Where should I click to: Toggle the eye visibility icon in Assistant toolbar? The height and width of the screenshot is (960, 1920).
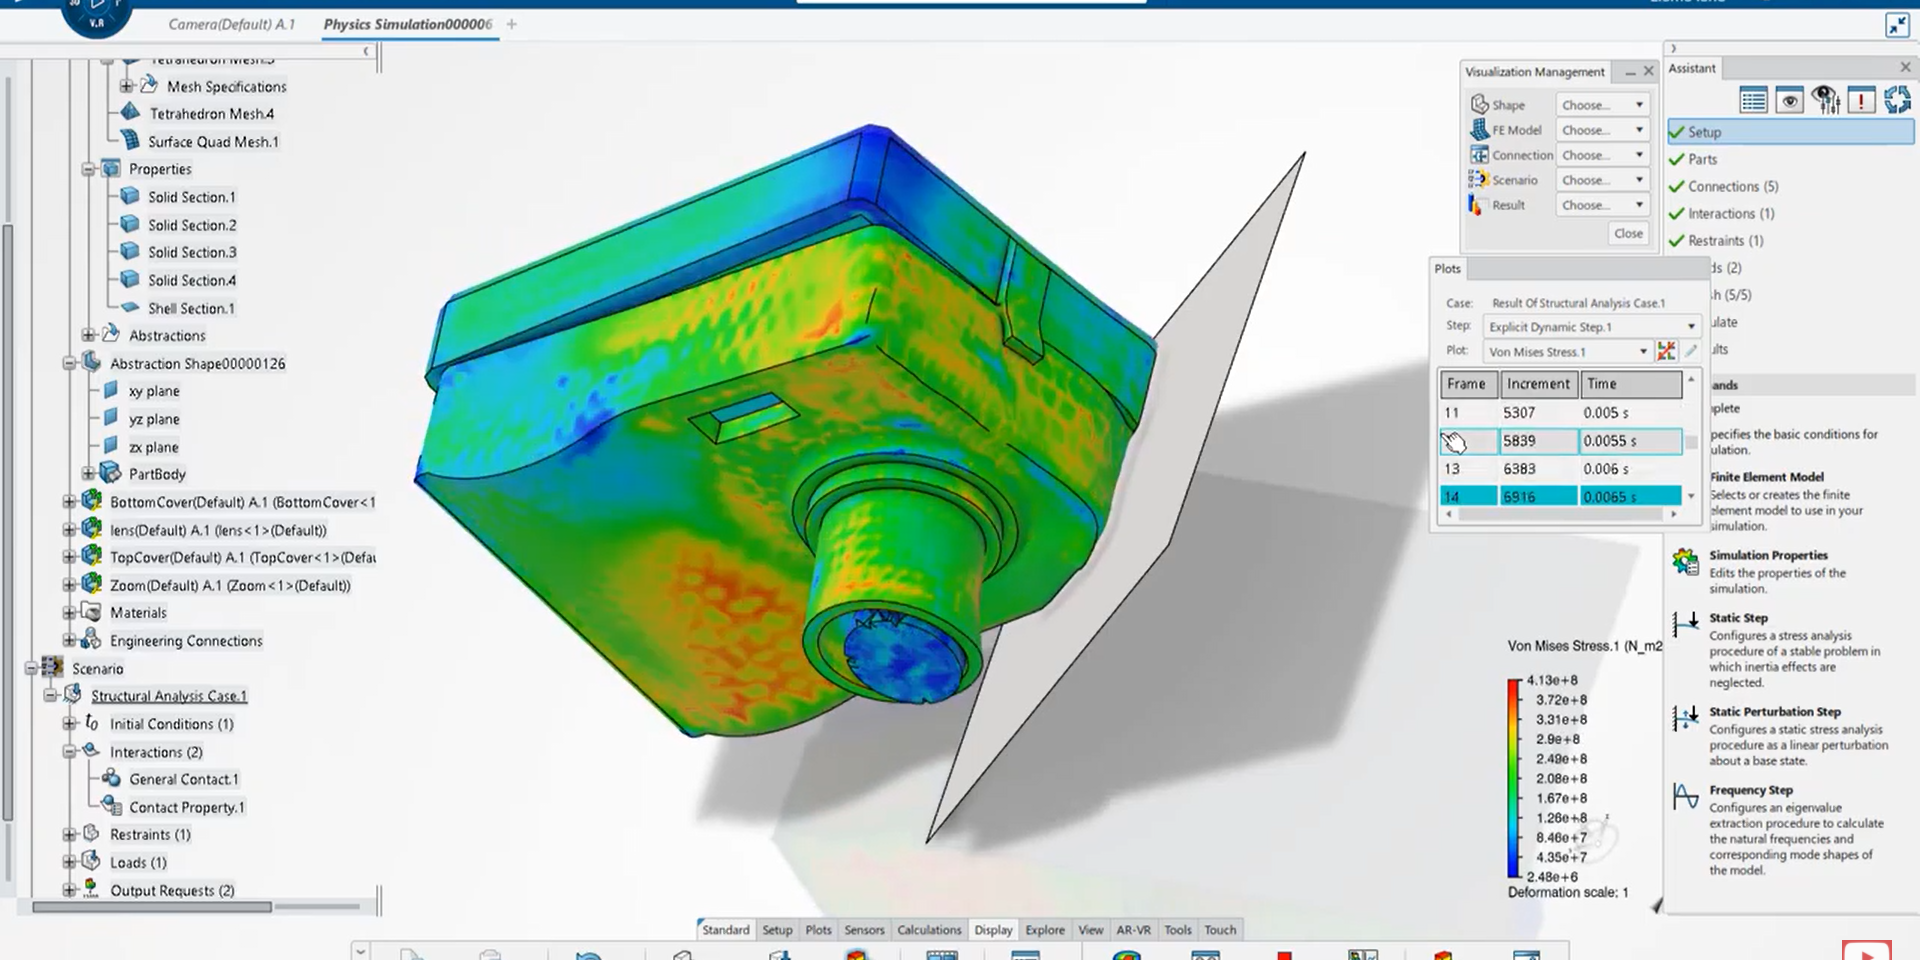tap(1789, 100)
